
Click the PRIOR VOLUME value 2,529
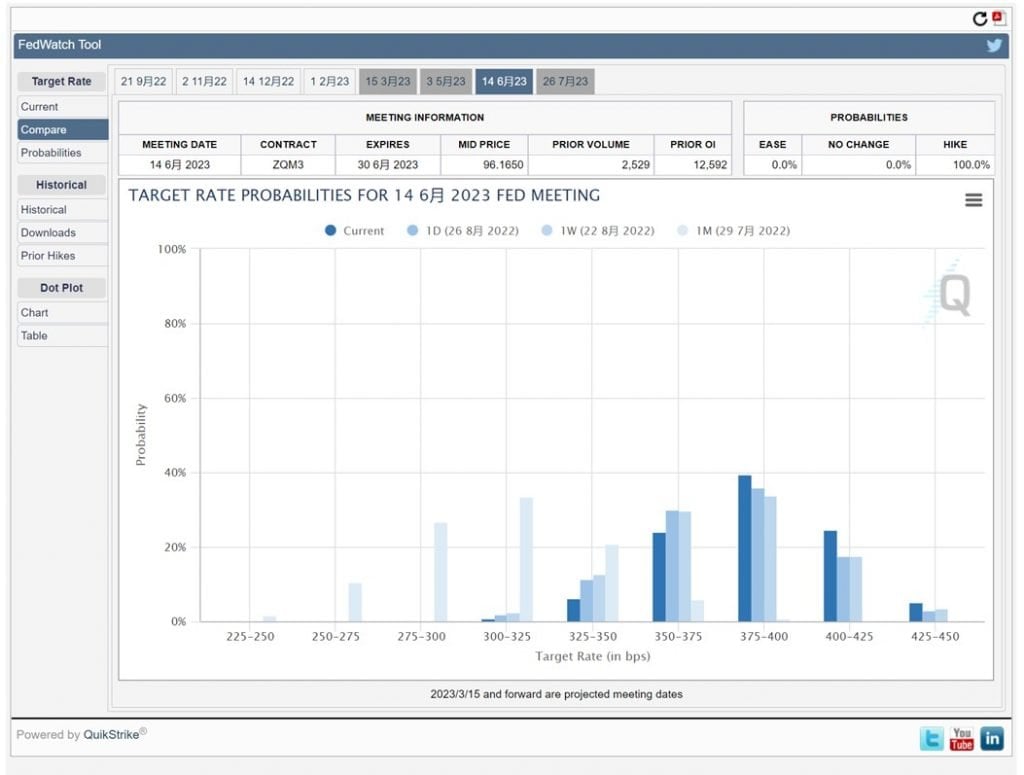coord(635,165)
